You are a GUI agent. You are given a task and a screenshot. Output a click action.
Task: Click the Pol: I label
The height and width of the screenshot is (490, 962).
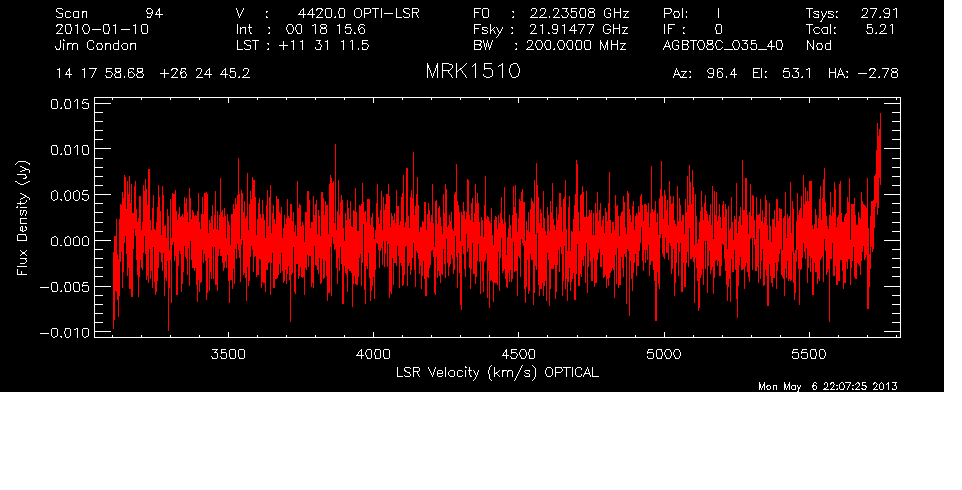691,13
